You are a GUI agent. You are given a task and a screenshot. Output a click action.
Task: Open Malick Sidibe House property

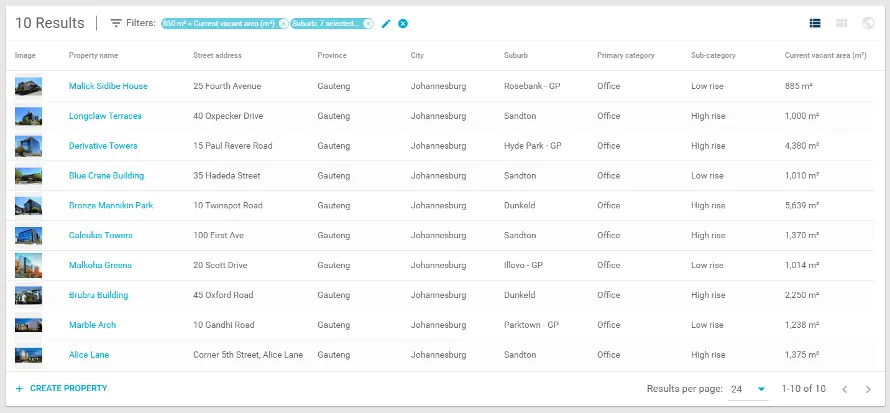click(108, 86)
